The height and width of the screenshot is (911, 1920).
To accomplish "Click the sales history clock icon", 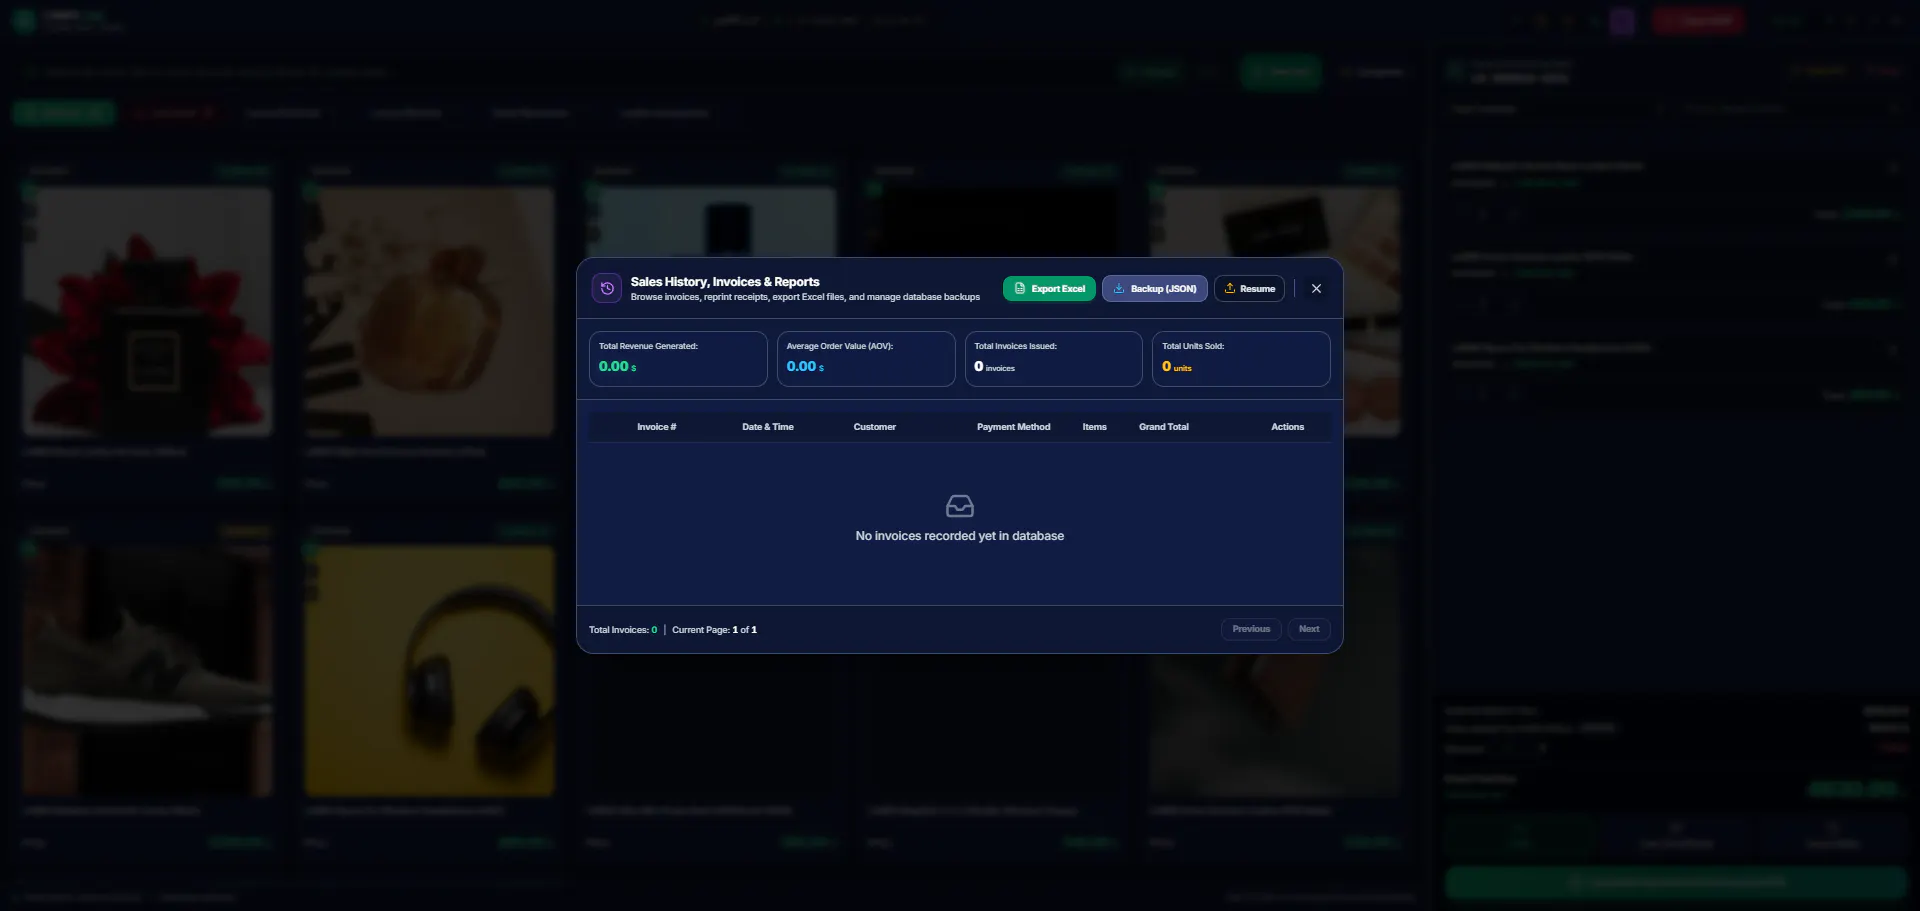I will tap(607, 288).
